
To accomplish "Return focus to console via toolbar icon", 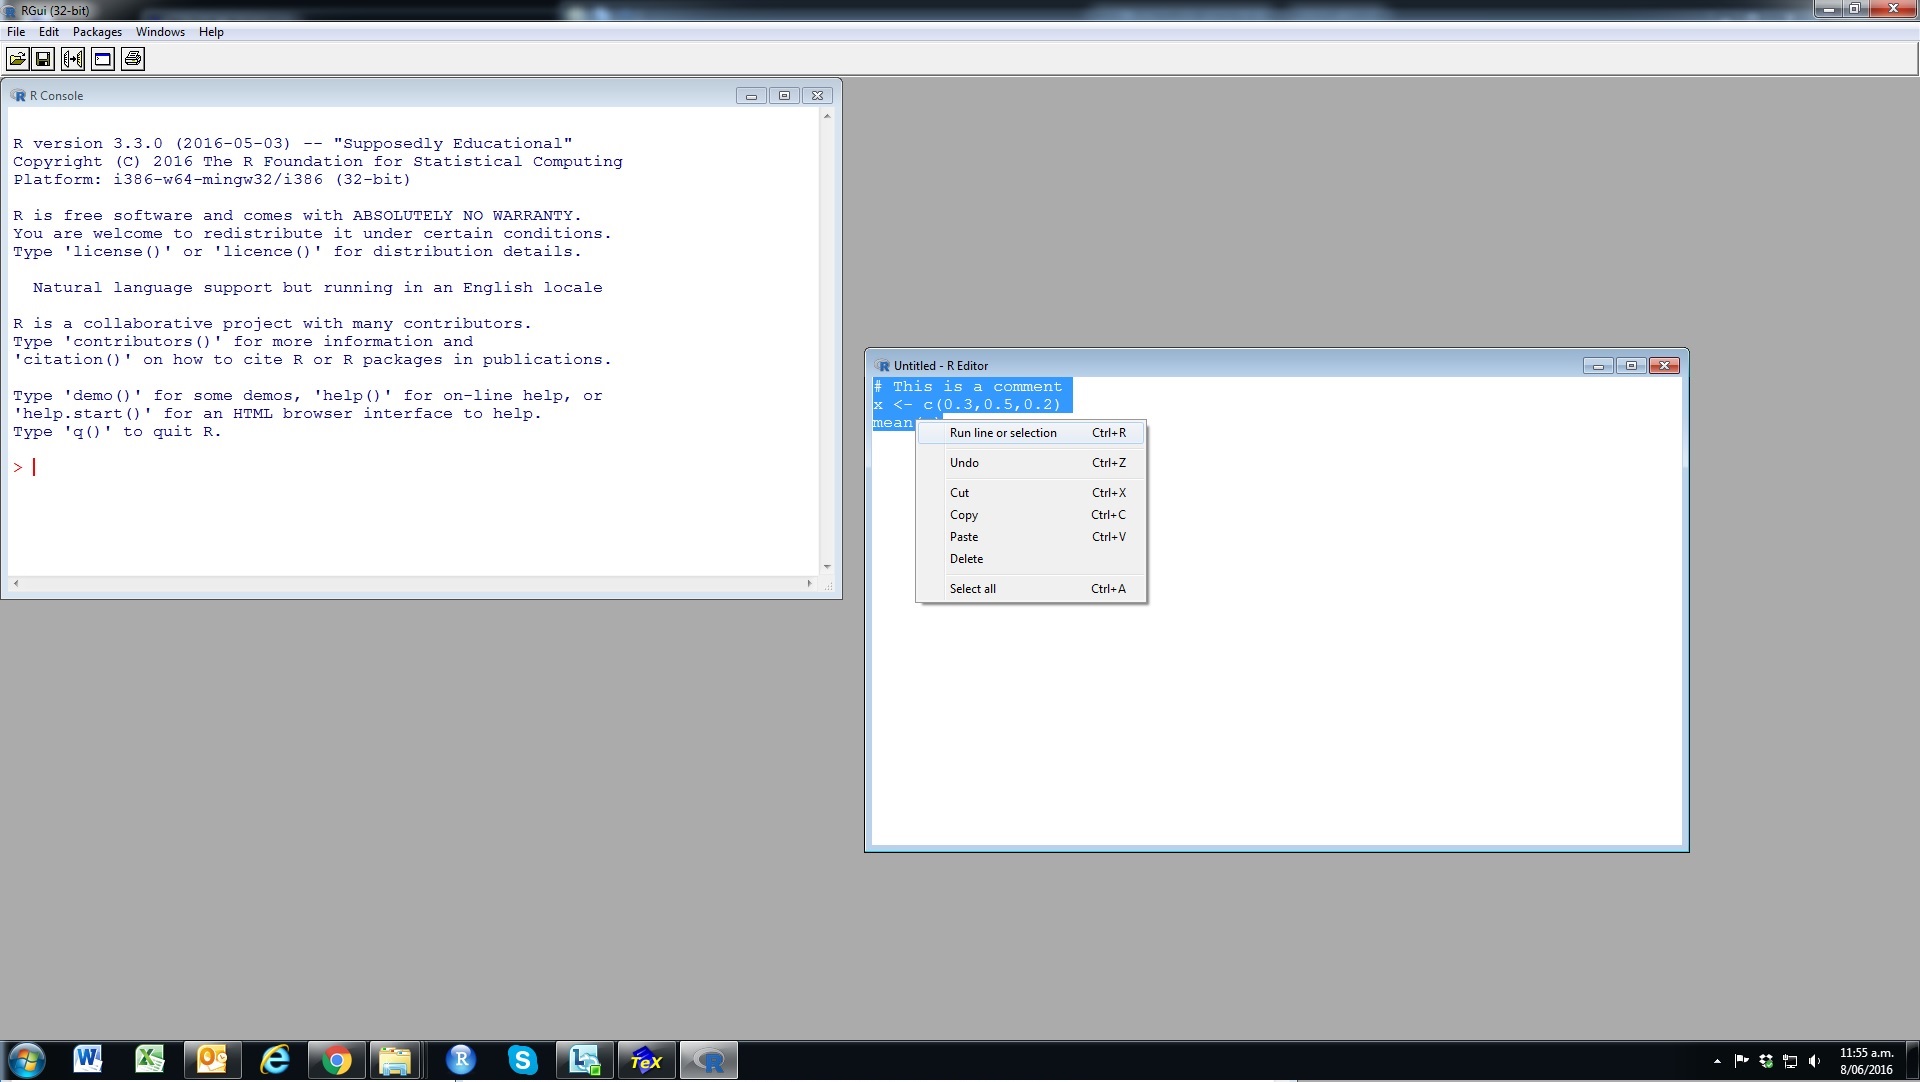I will (103, 59).
